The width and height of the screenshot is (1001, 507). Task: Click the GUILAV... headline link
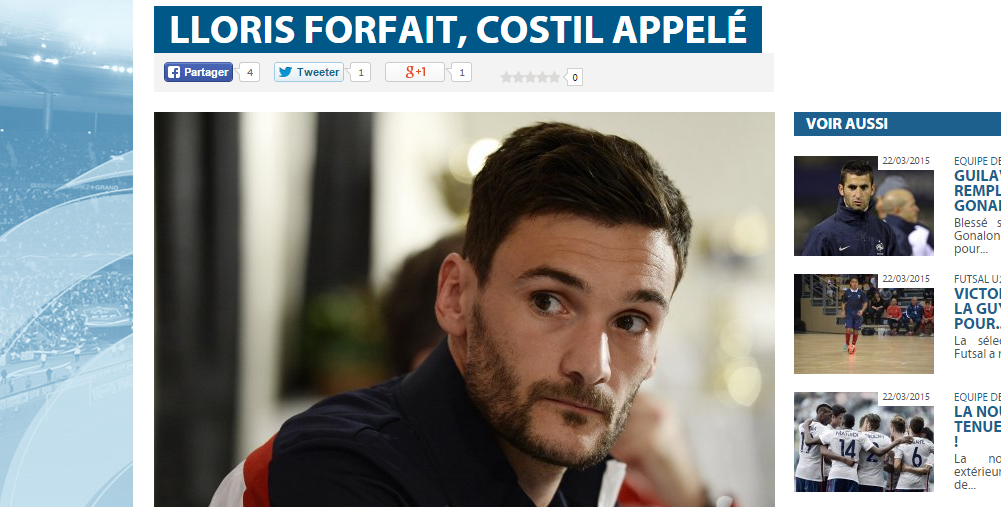(977, 190)
